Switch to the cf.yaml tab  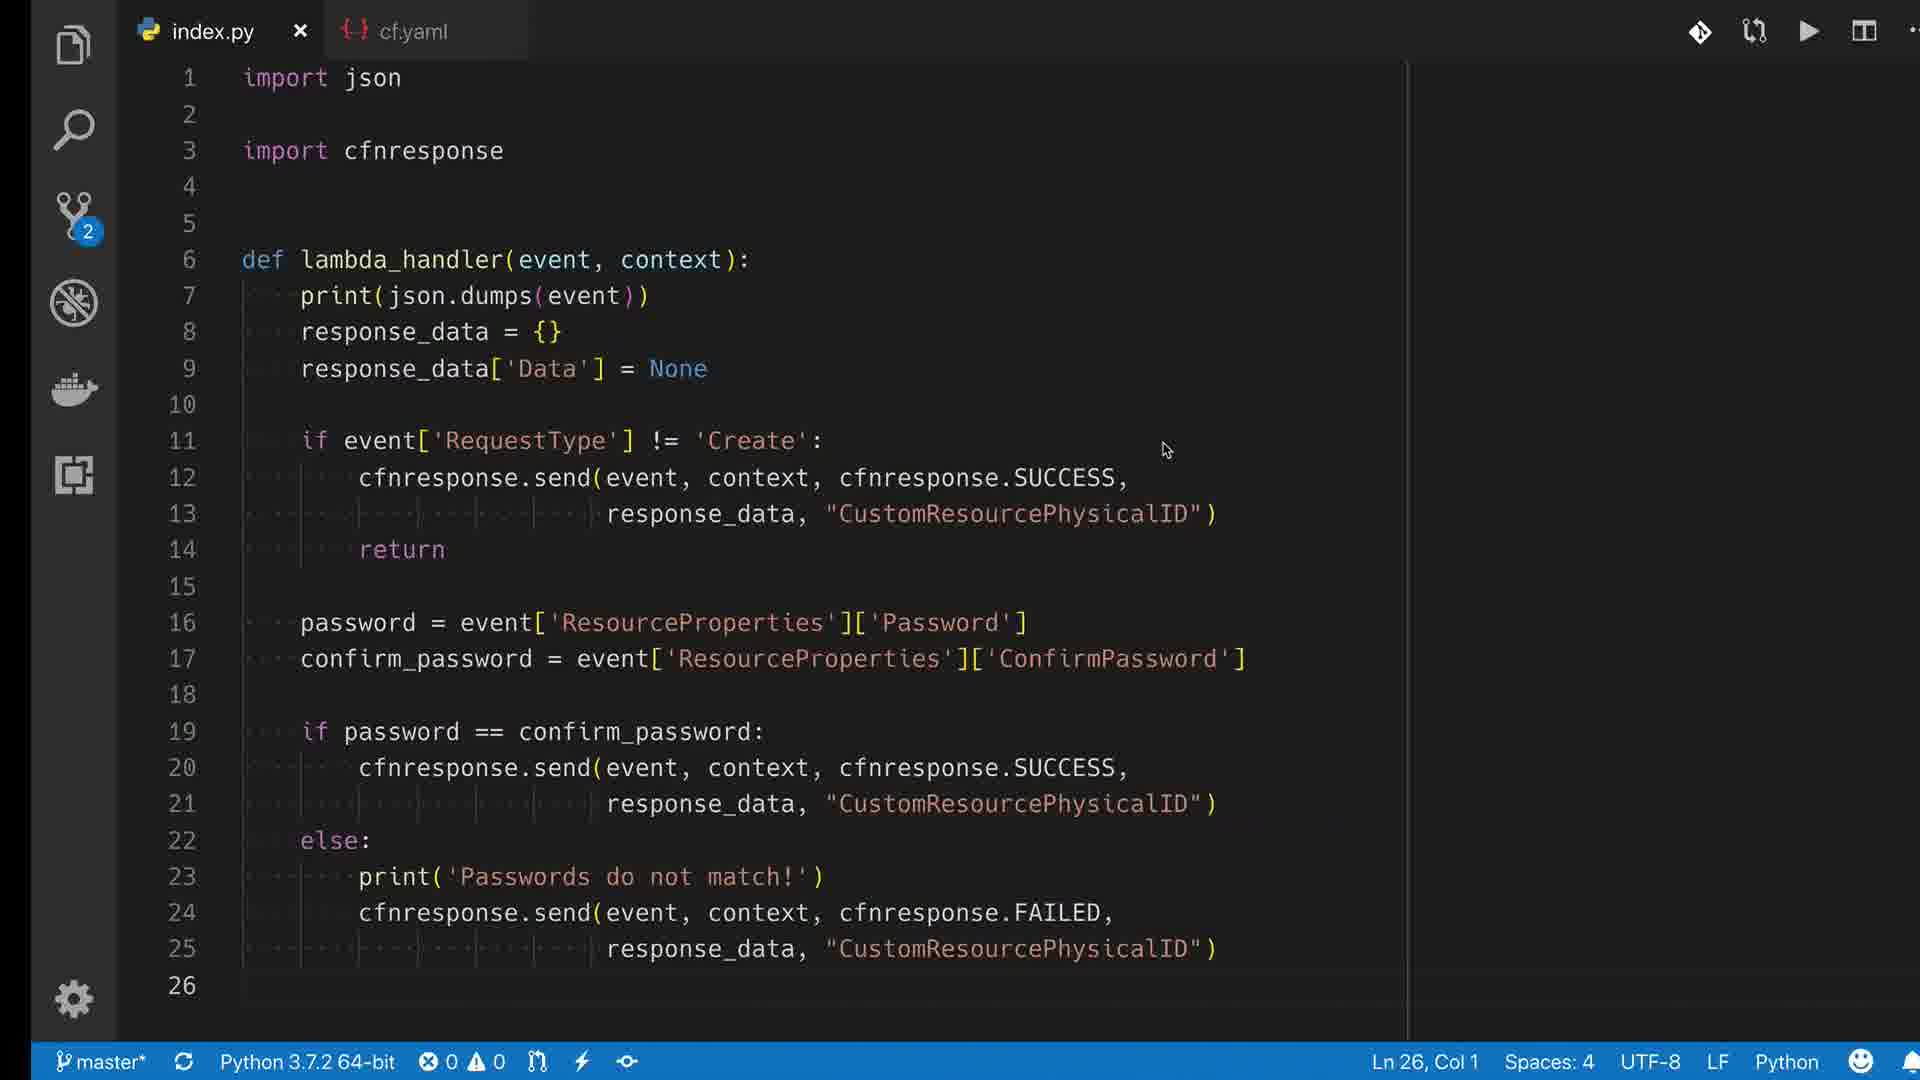(412, 32)
